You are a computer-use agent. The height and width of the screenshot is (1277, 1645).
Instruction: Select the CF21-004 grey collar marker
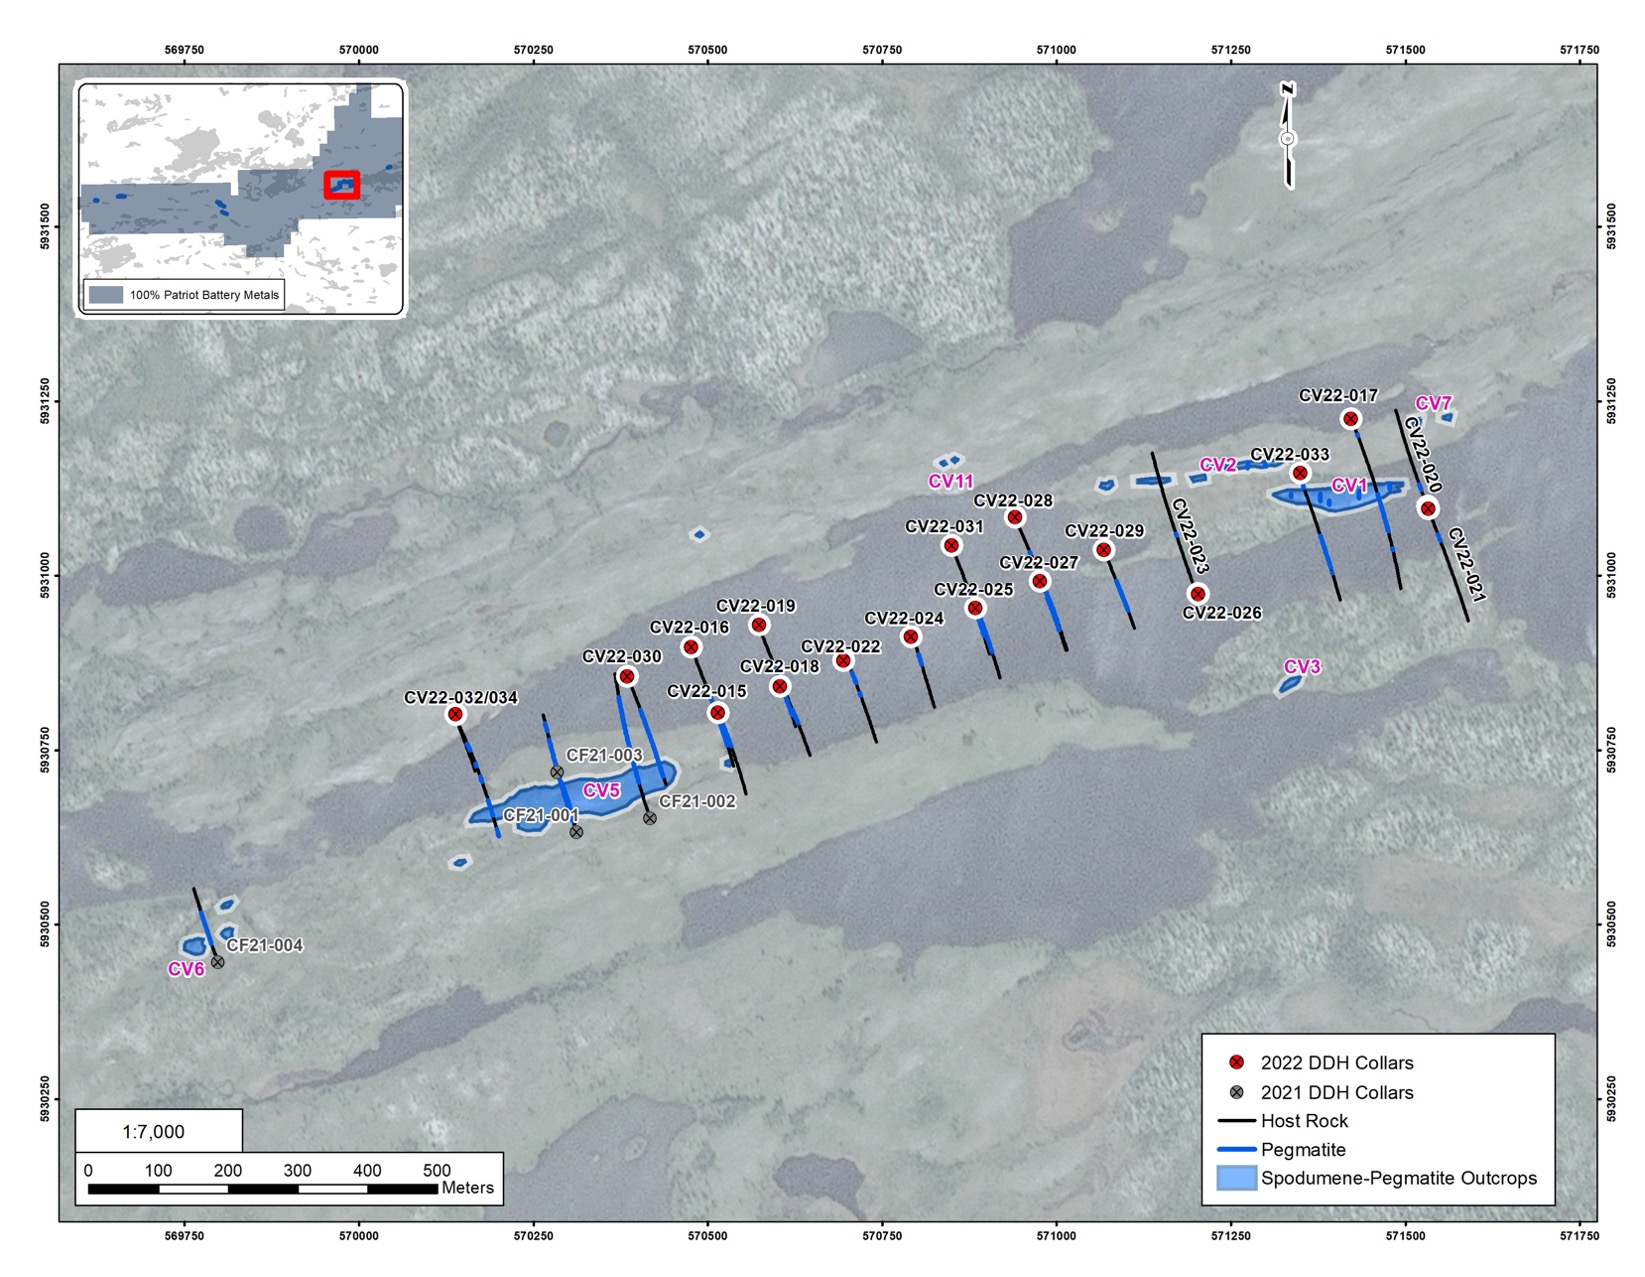tap(217, 962)
